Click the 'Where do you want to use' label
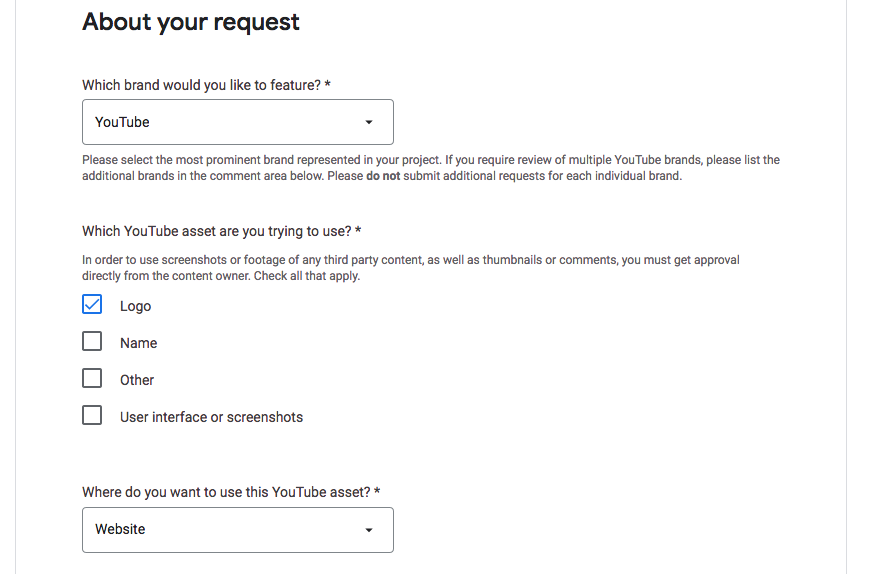 pos(231,492)
